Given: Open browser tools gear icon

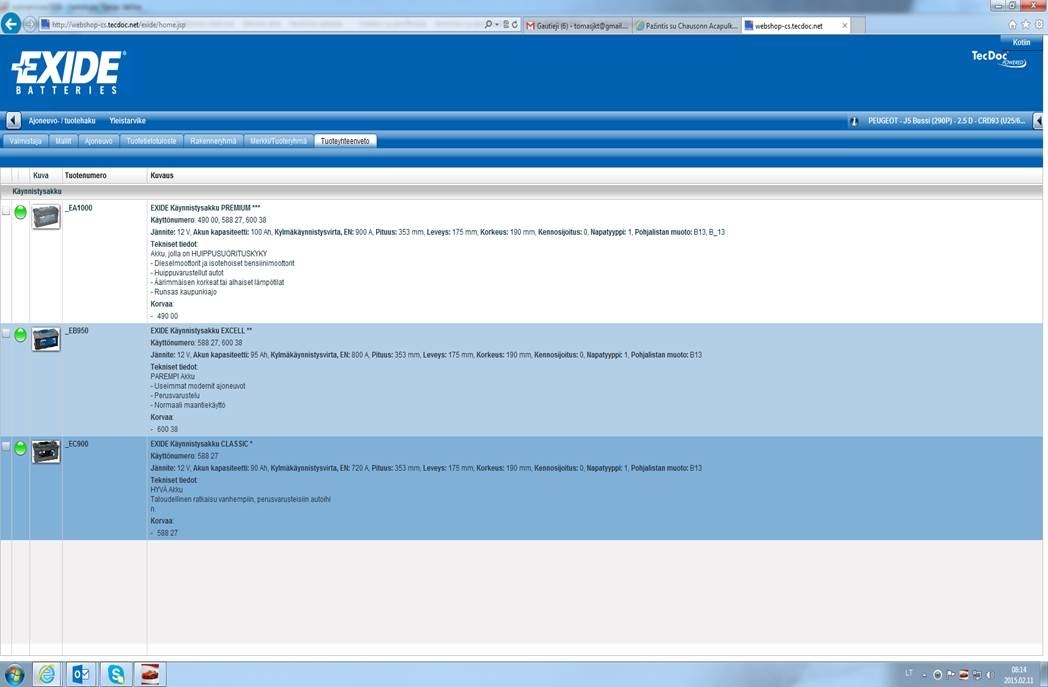Looking at the screenshot, I should 1039,25.
